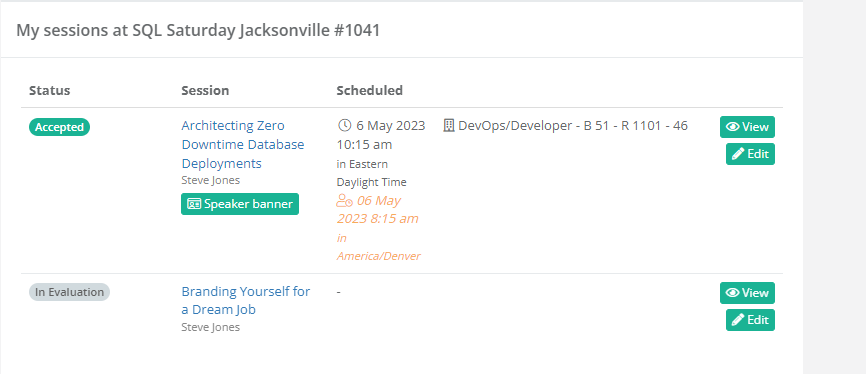Viewport: 866px width, 374px height.
Task: Click the Scheduled column header
Action: pos(369,90)
